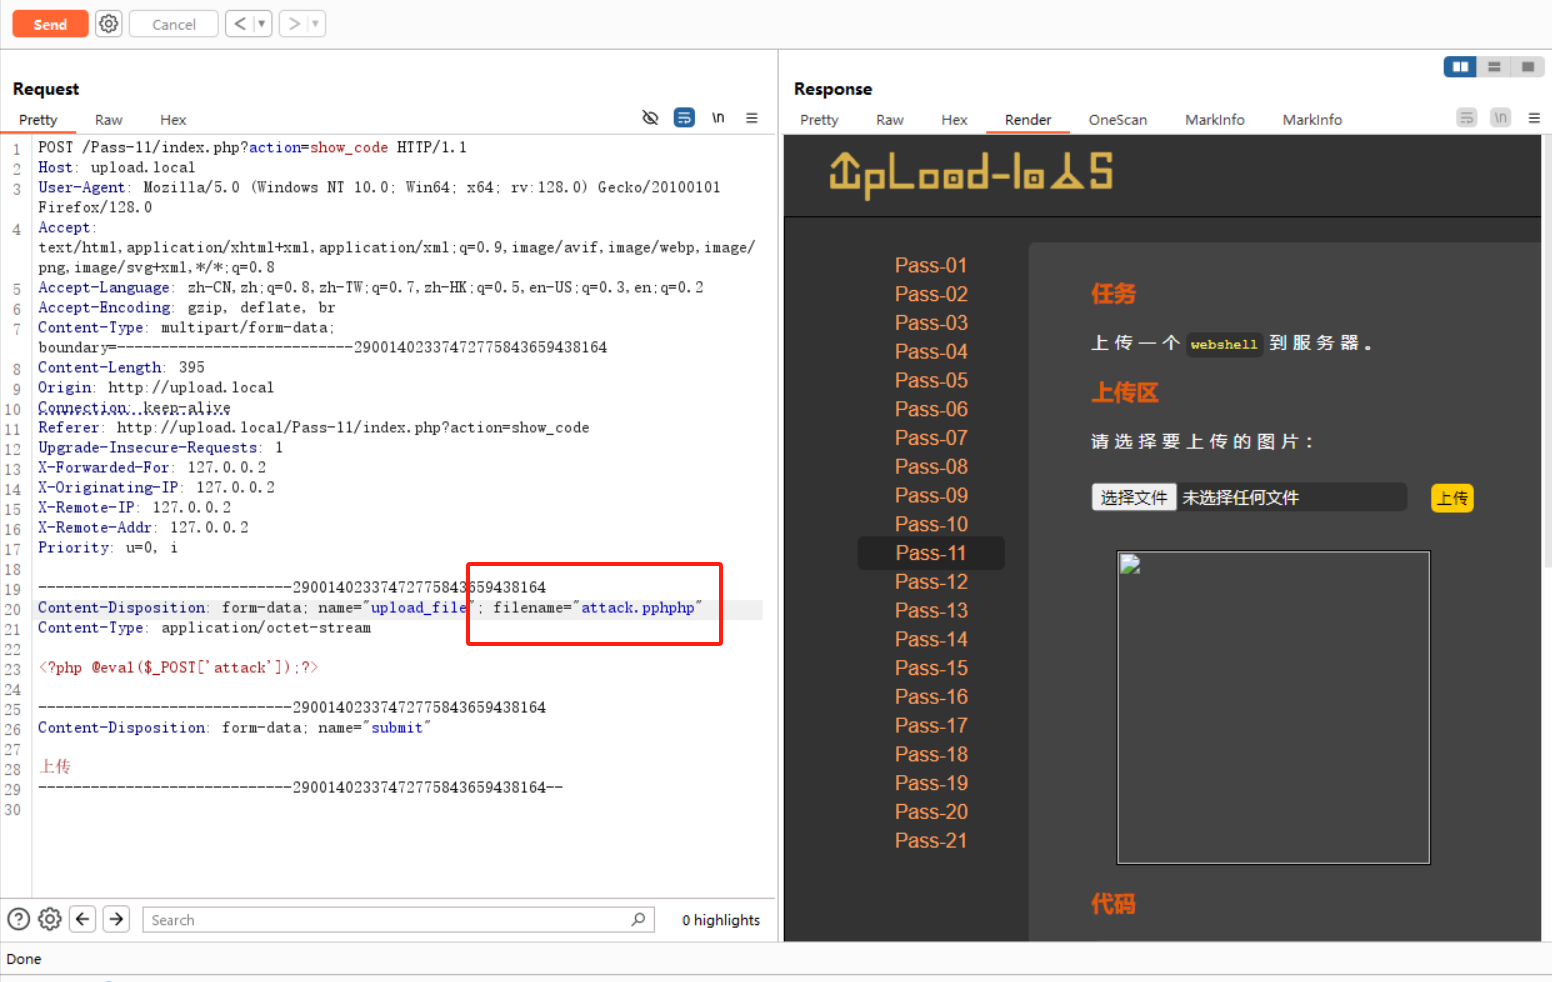Image resolution: width=1552 pixels, height=982 pixels.
Task: Open Pass-21 link in rendered page
Action: pos(931,841)
